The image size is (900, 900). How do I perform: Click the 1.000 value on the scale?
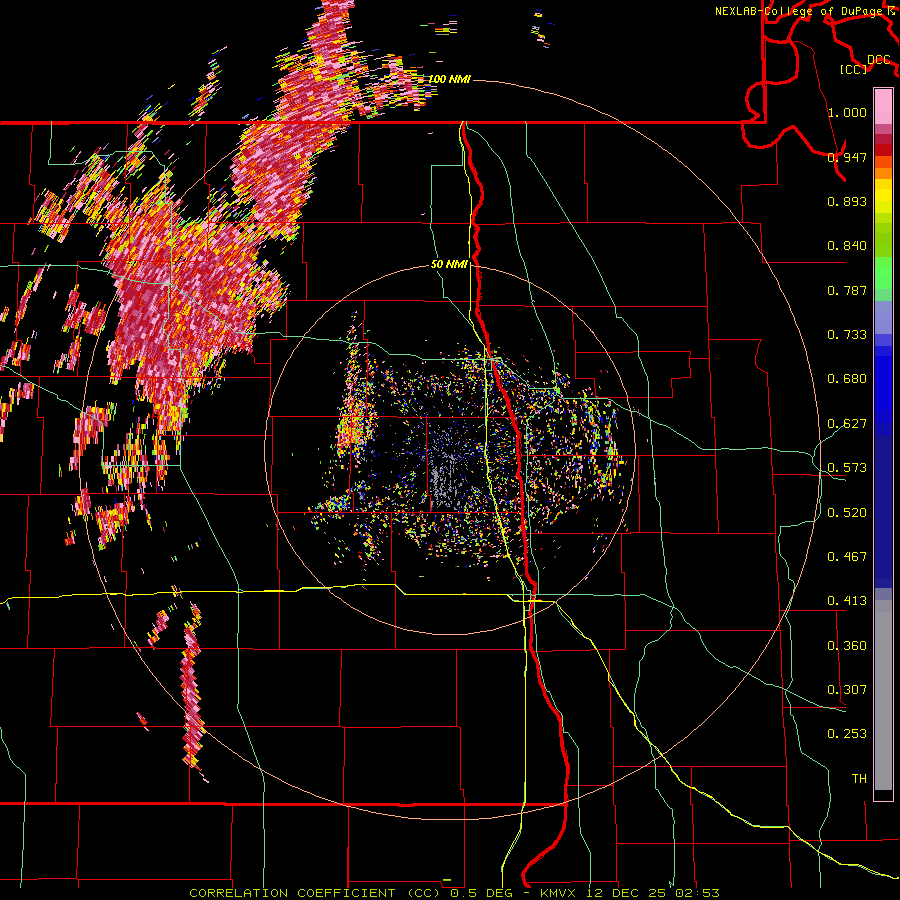click(x=847, y=112)
